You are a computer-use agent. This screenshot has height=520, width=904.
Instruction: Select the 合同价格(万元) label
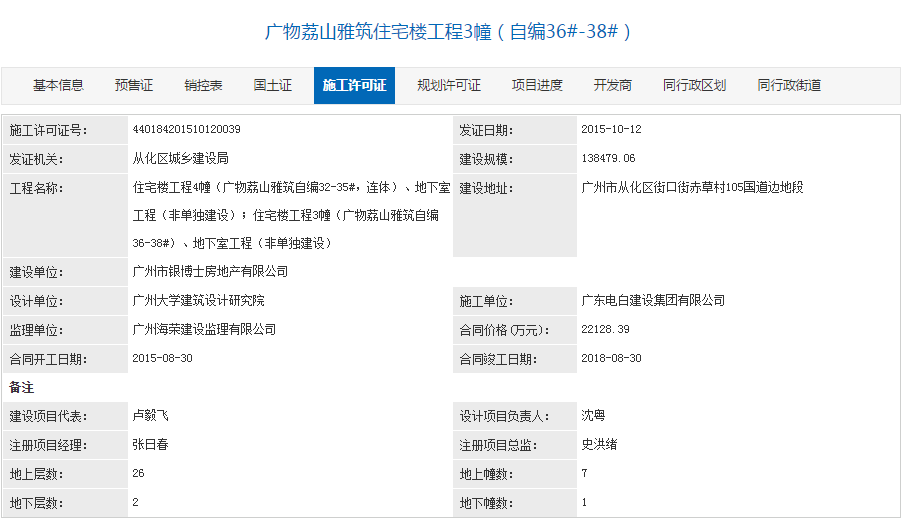pyautogui.click(x=504, y=330)
